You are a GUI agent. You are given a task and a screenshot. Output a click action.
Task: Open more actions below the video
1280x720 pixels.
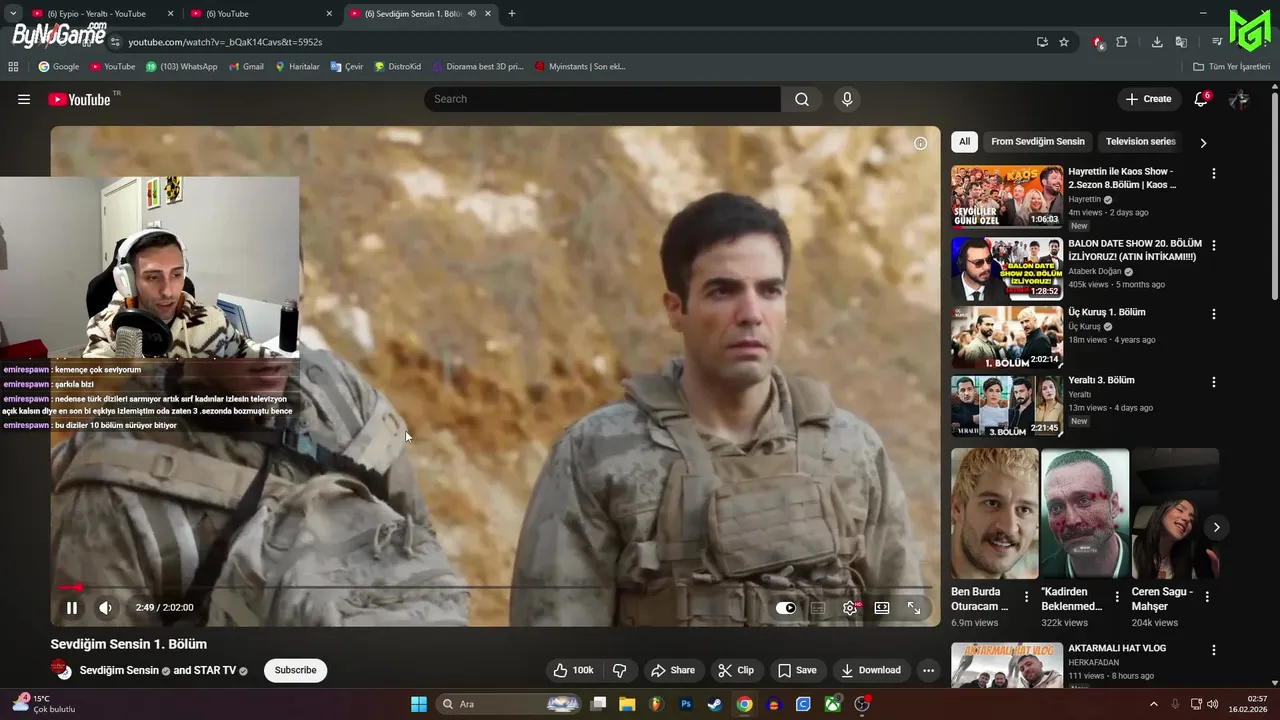pyautogui.click(x=929, y=670)
